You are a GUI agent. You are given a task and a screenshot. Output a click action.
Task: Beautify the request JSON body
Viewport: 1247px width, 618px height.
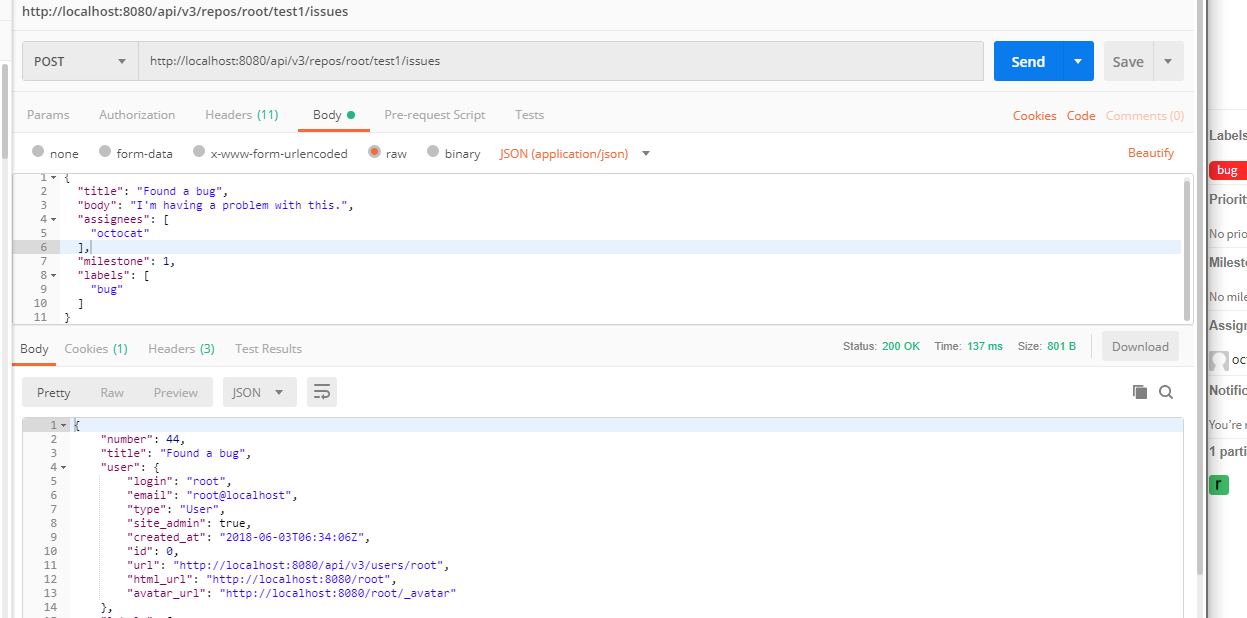[1151, 153]
